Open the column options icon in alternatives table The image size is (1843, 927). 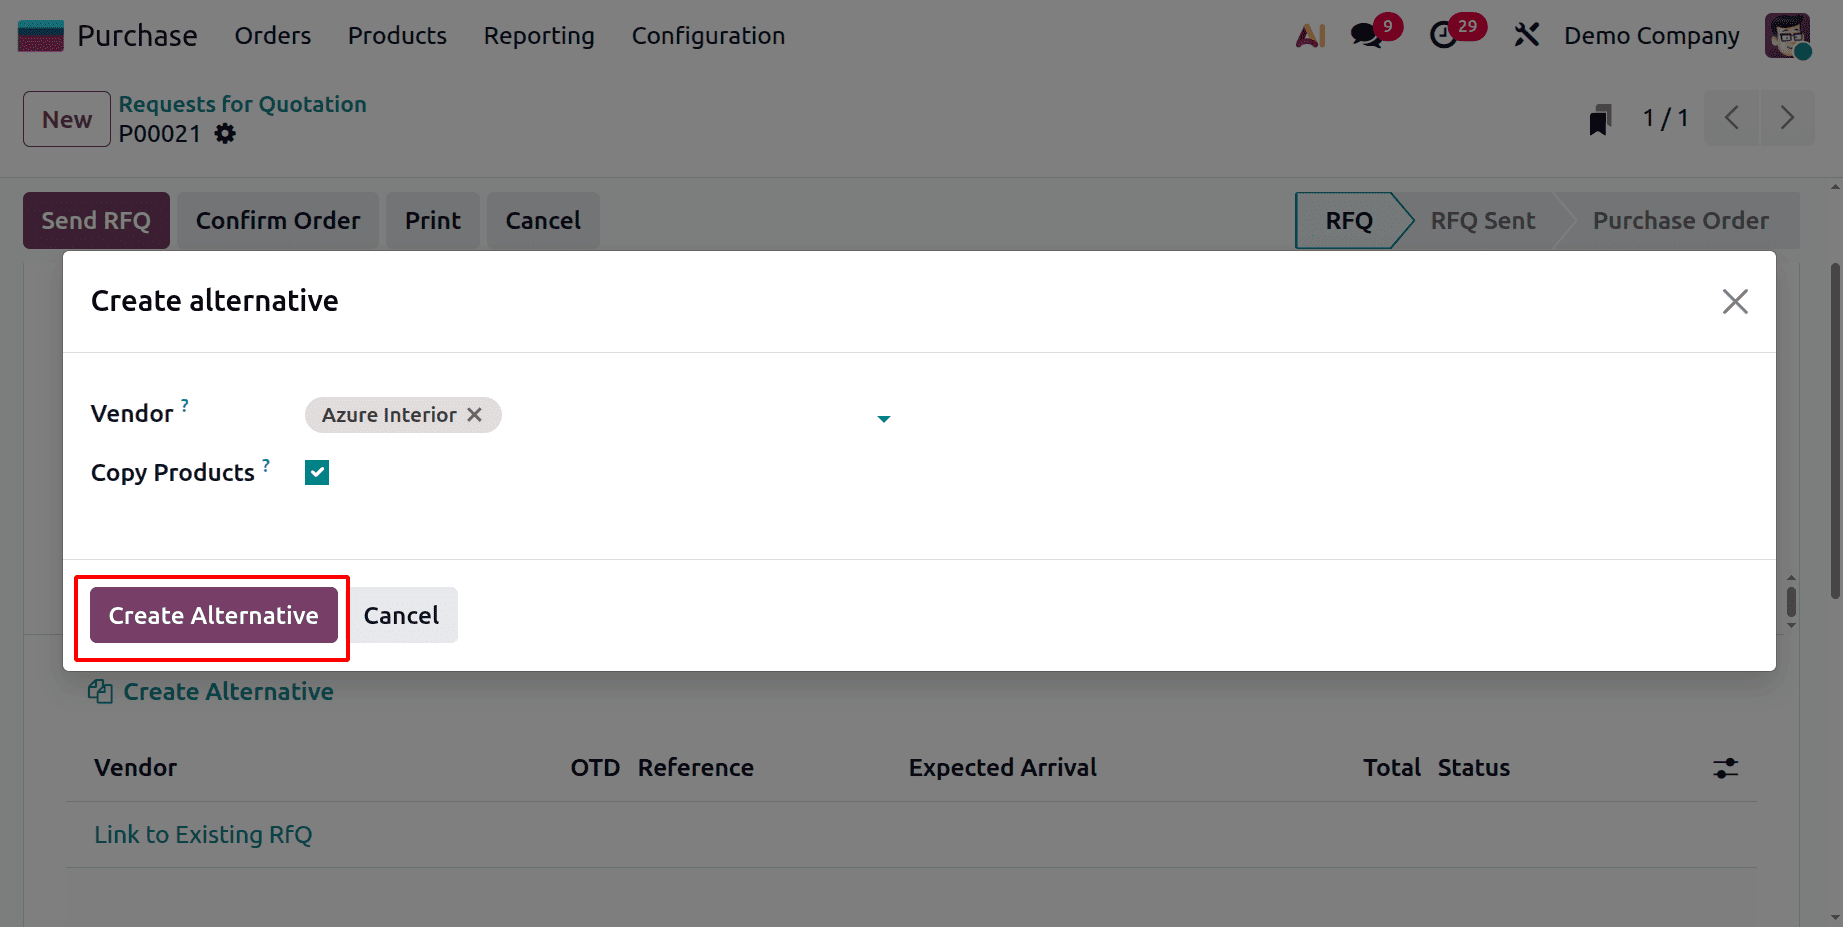(1726, 768)
